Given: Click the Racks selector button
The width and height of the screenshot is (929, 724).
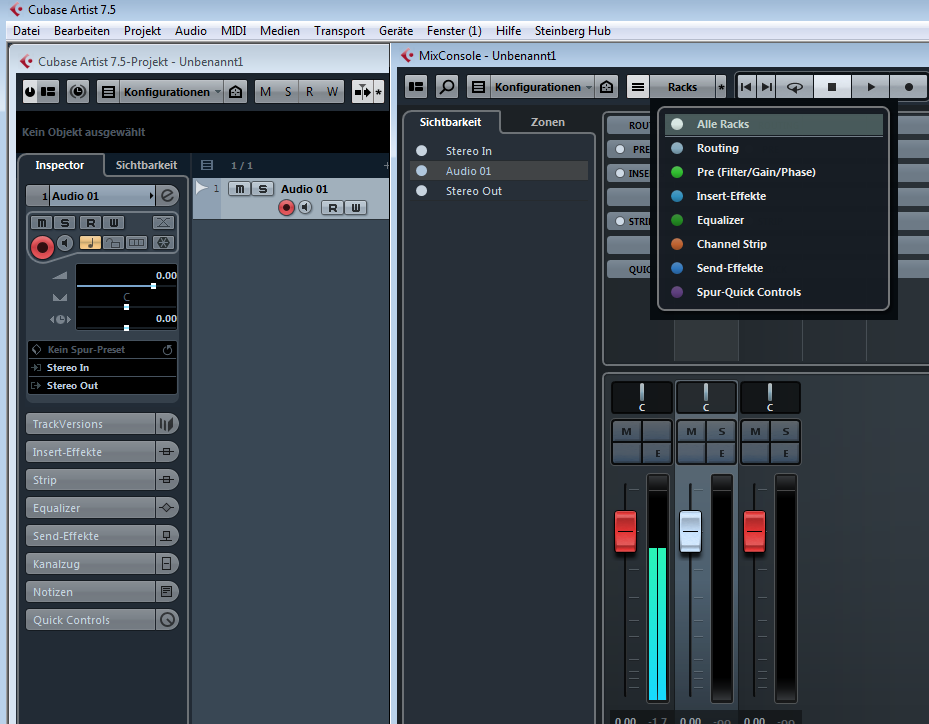Looking at the screenshot, I should [682, 87].
